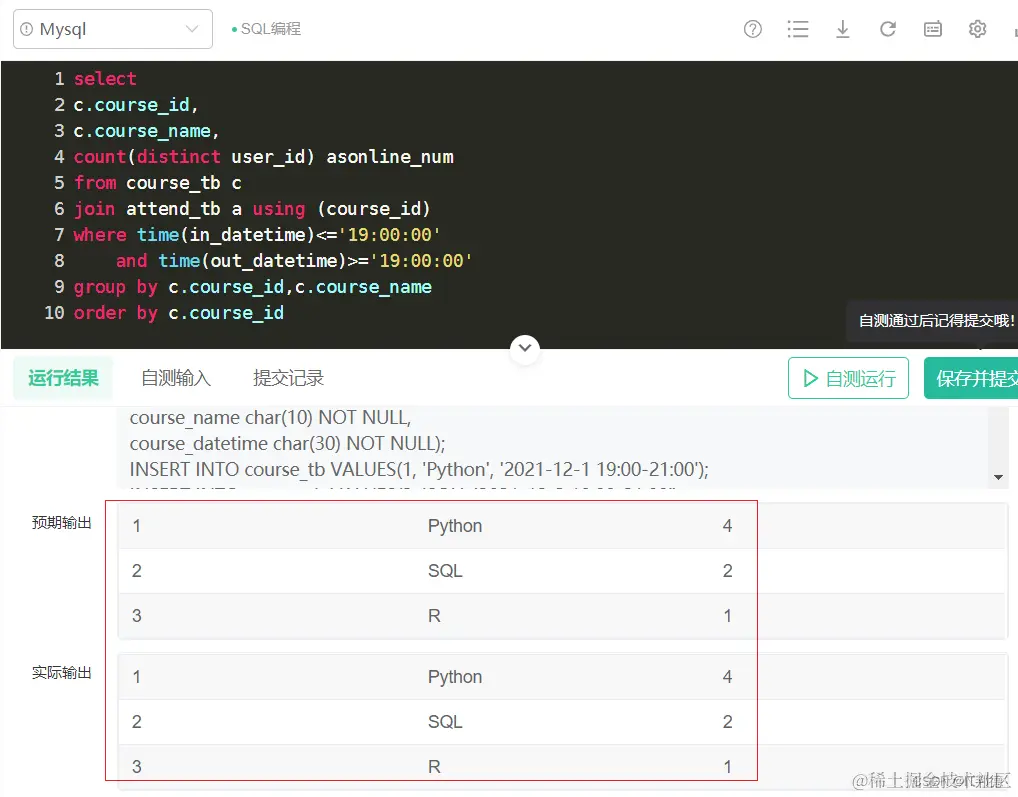Image resolution: width=1018 pixels, height=797 pixels.
Task: Click 'c.course_name,' on code line 3
Action: coord(147,131)
